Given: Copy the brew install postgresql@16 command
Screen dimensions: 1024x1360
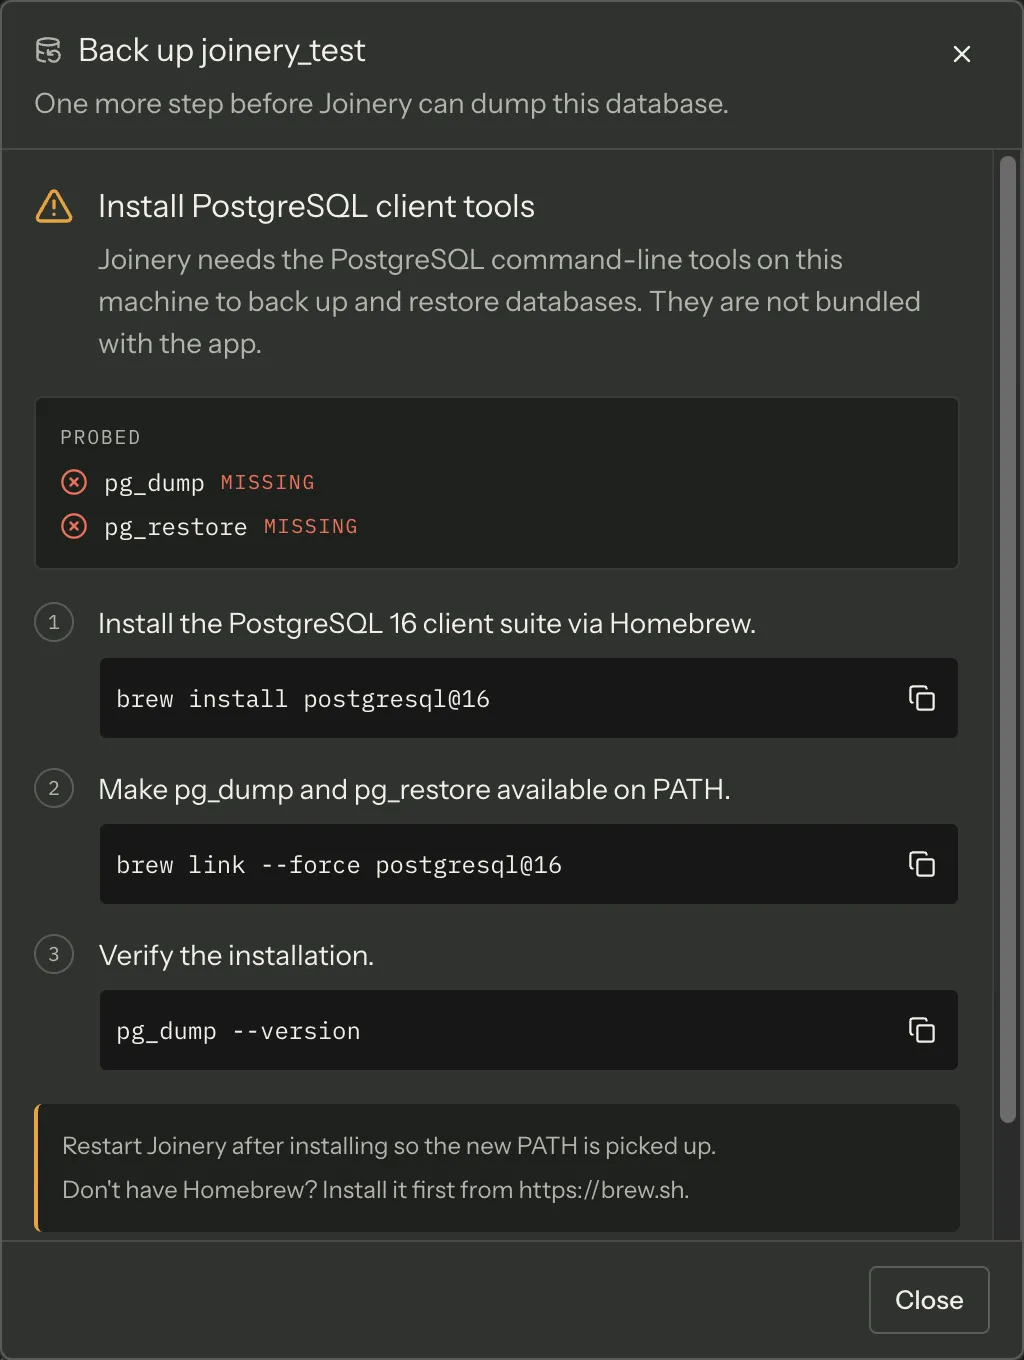Looking at the screenshot, I should click(x=921, y=698).
